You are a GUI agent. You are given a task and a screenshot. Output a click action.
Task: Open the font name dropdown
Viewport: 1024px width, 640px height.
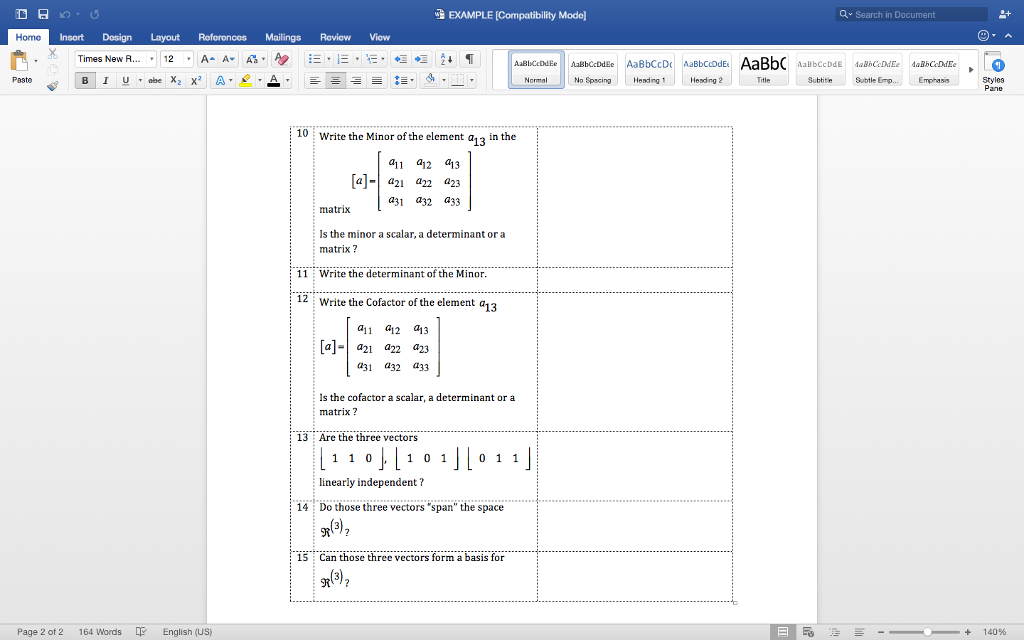click(152, 59)
